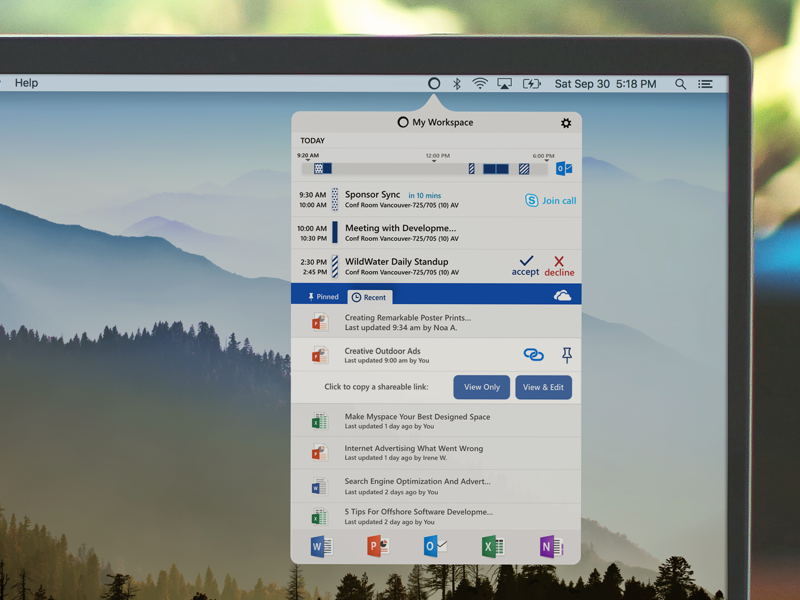The image size is (800, 600).
Task: Switch to the Pinned tab
Action: (323, 296)
